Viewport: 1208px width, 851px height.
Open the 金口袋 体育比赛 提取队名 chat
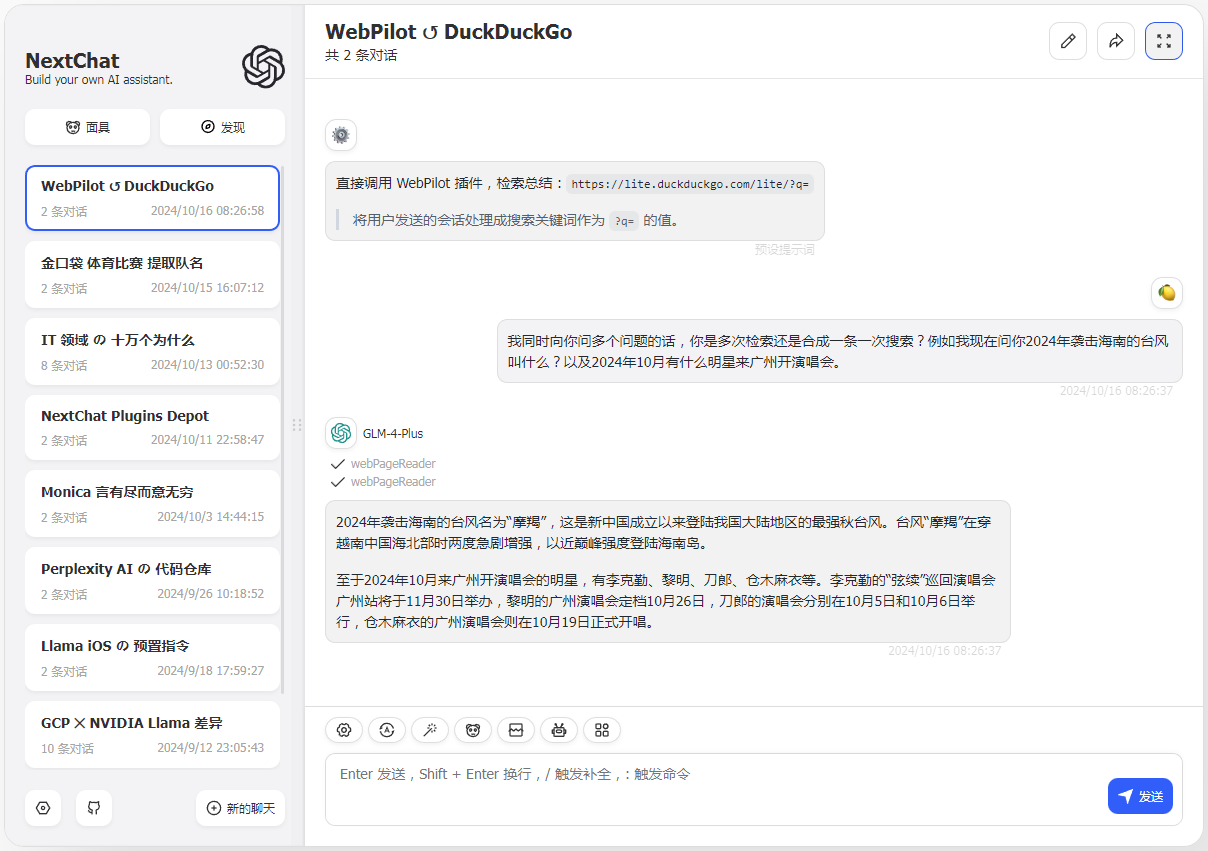pos(152,275)
